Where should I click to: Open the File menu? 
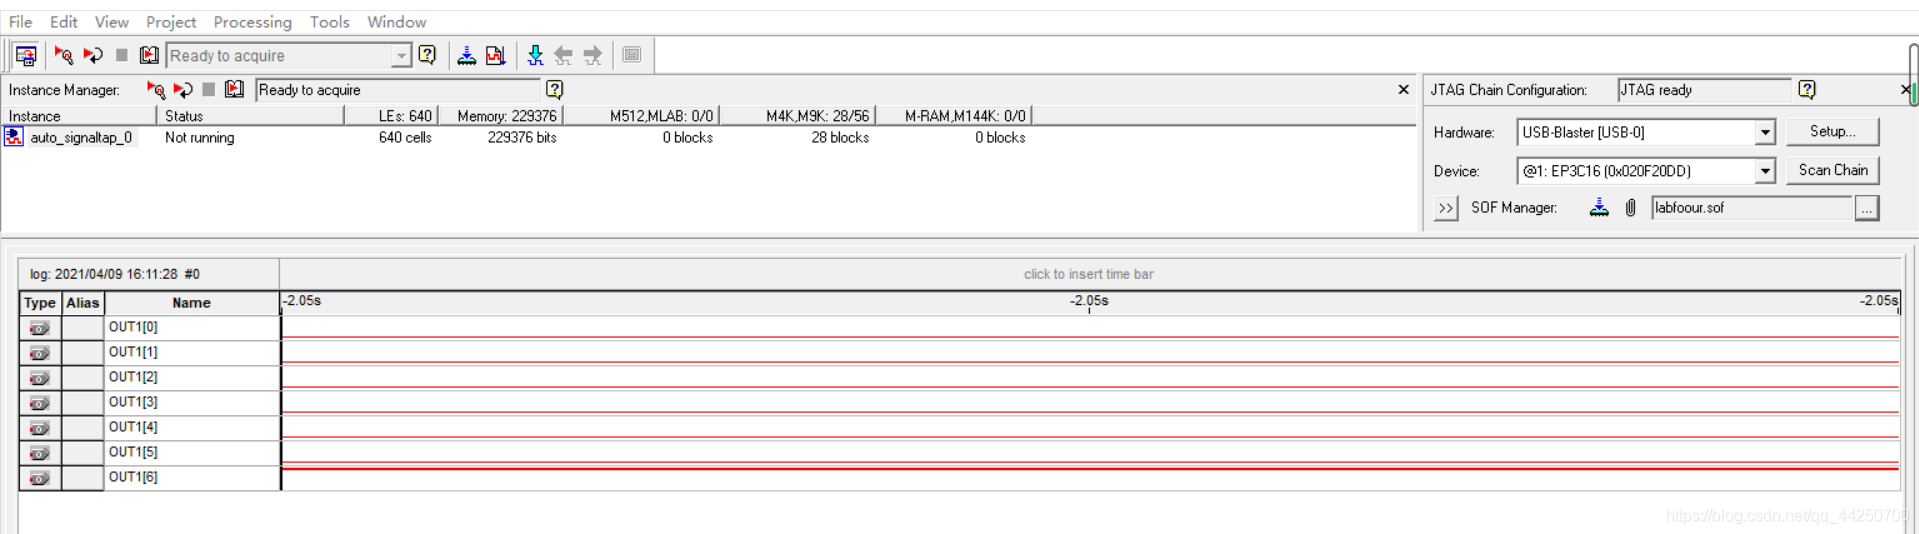[20, 21]
